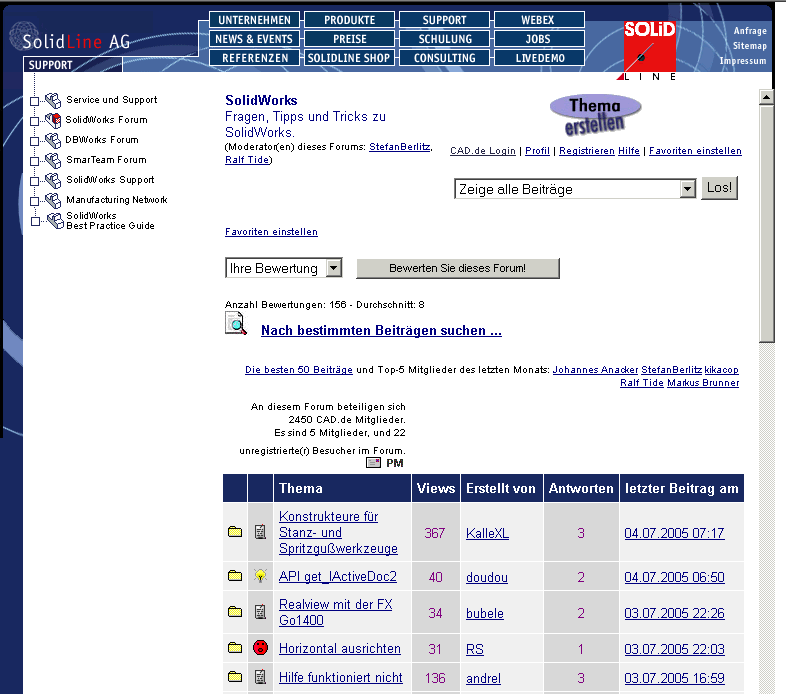786x694 pixels.
Task: Open the CAD.de Login link
Action: [483, 151]
